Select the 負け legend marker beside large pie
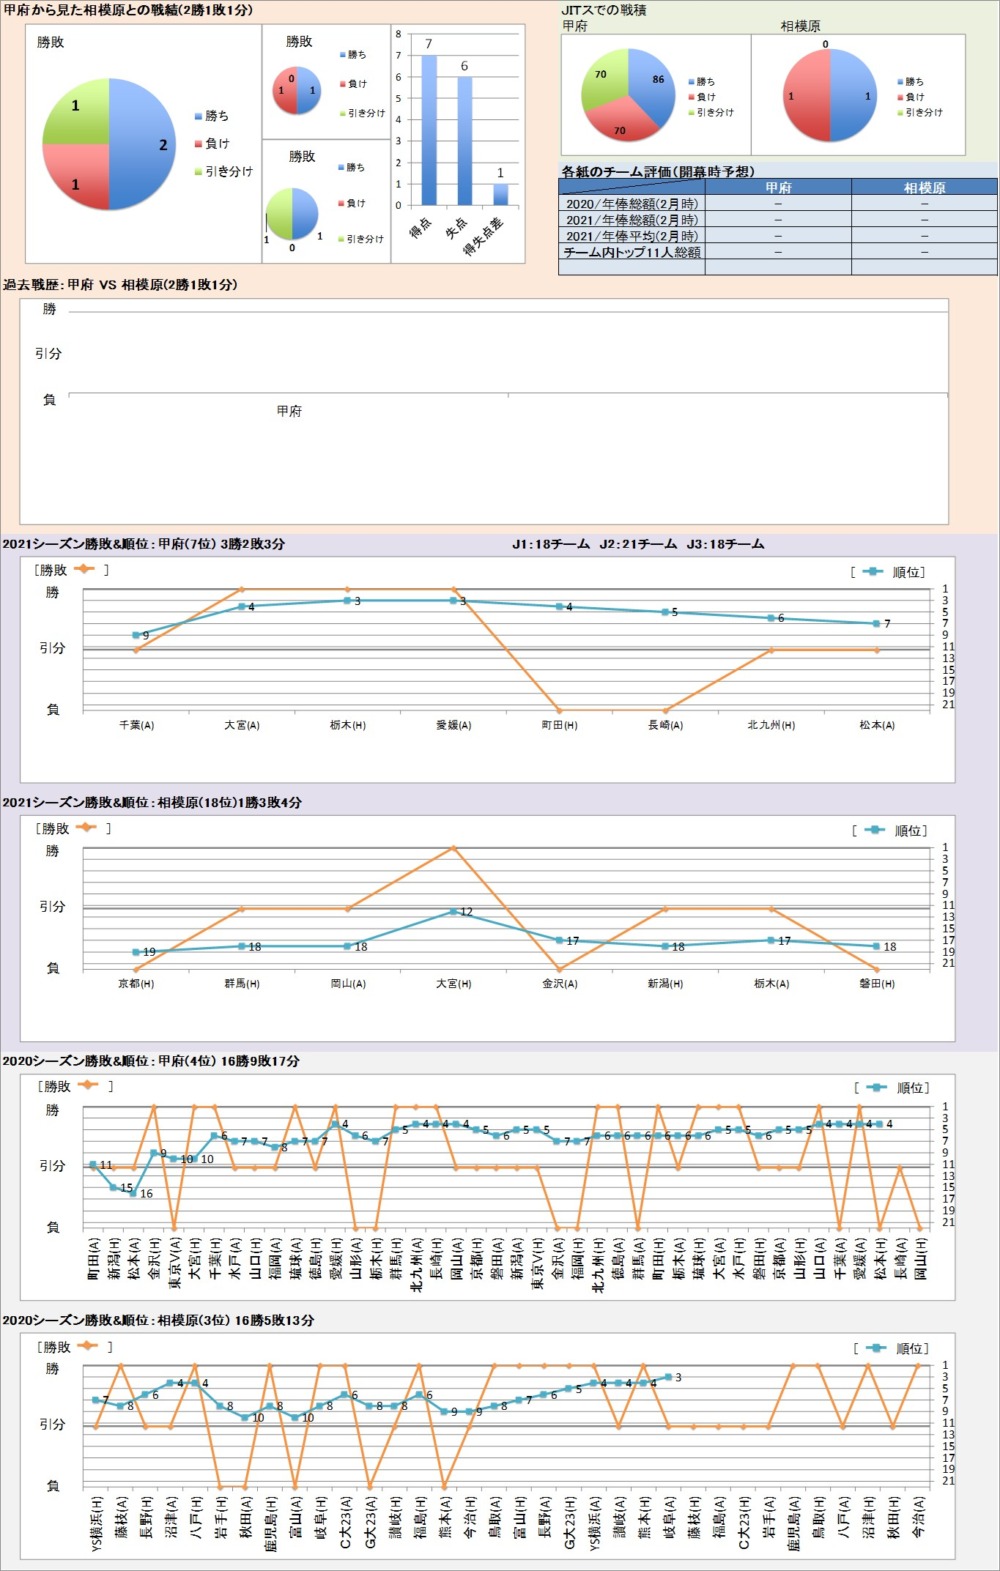The height and width of the screenshot is (1571, 1000). [198, 144]
